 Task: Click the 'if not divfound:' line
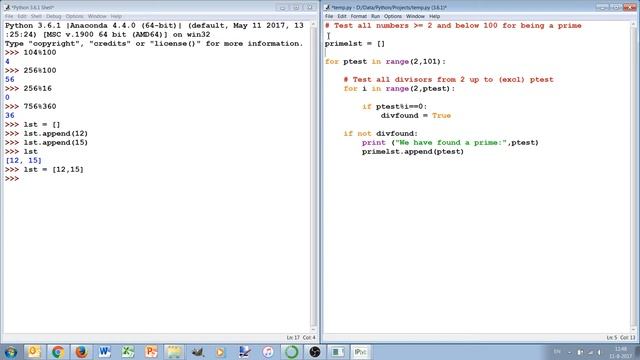click(x=380, y=133)
